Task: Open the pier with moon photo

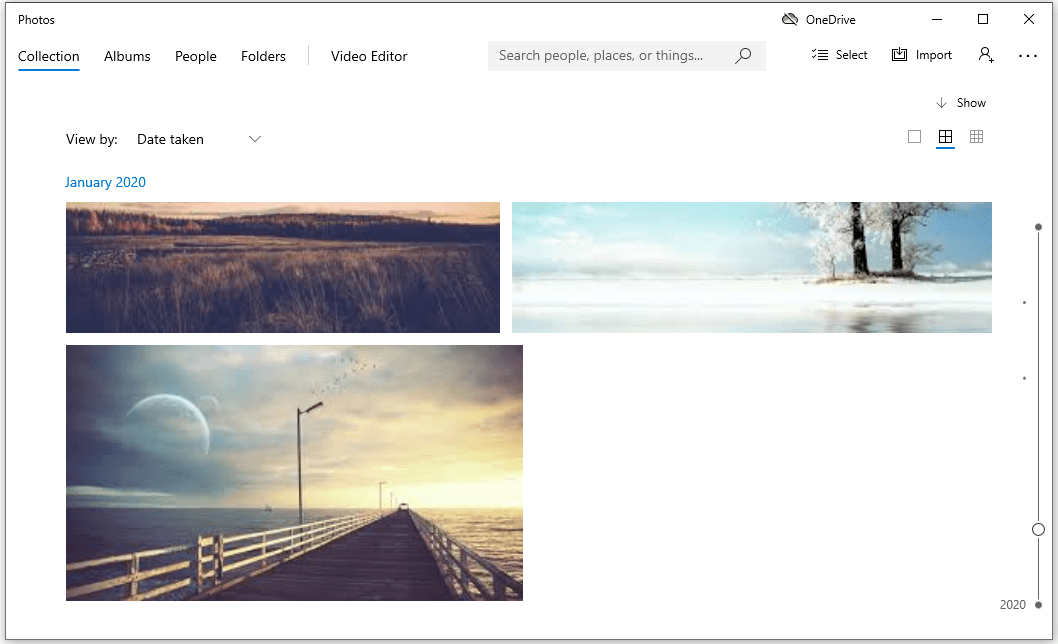Action: pyautogui.click(x=294, y=473)
